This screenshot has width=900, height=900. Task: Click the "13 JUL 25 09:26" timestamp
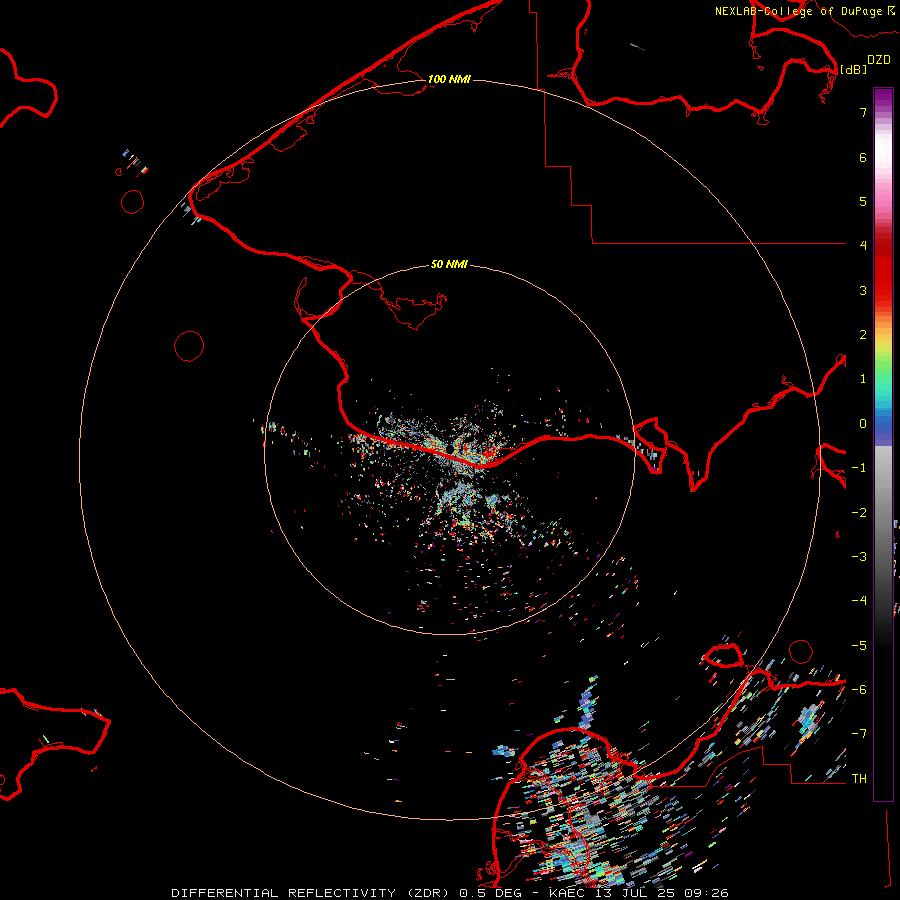(x=661, y=893)
